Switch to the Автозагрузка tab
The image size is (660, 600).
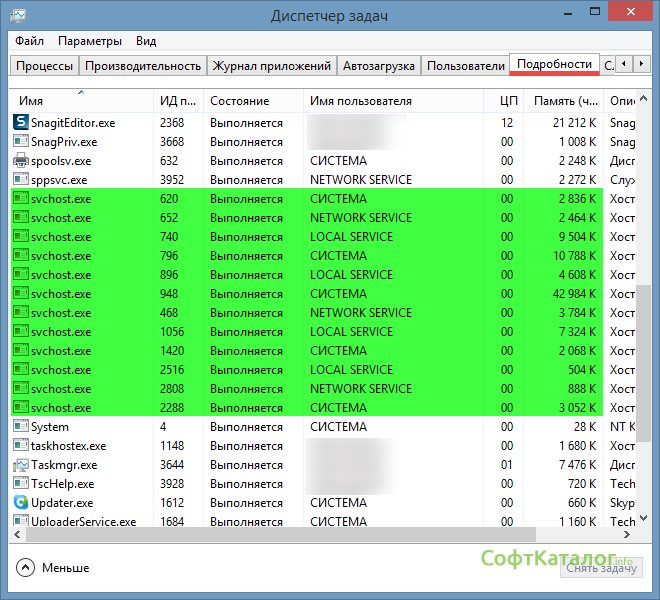click(378, 66)
